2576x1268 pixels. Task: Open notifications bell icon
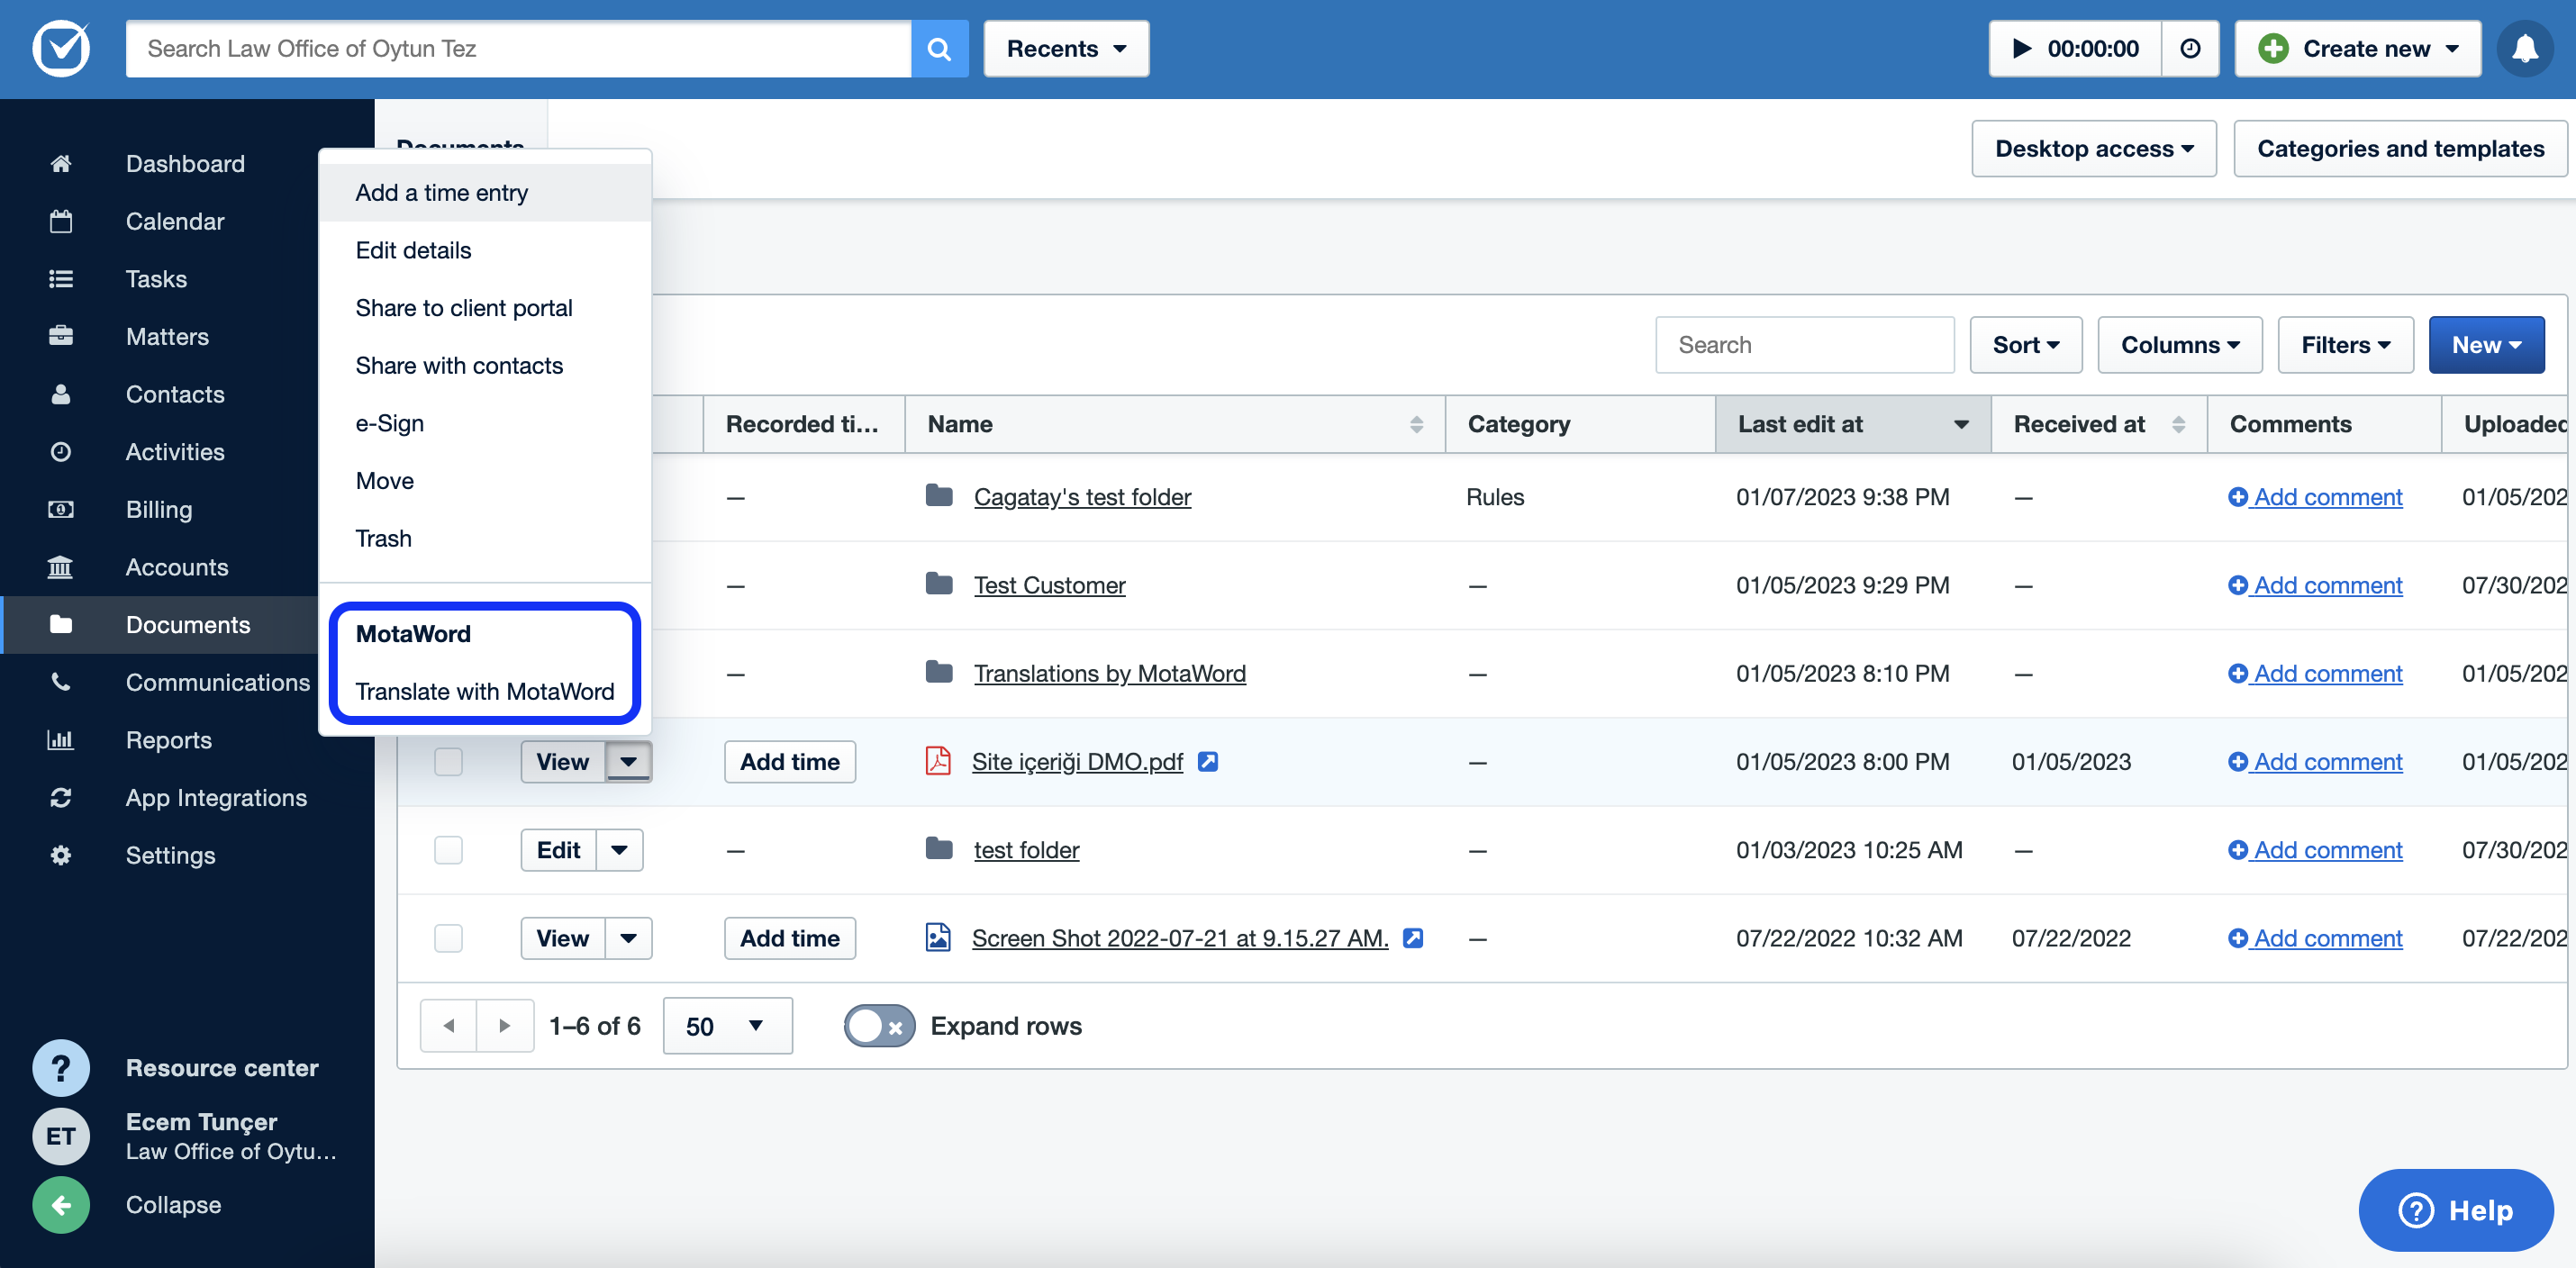[2524, 48]
